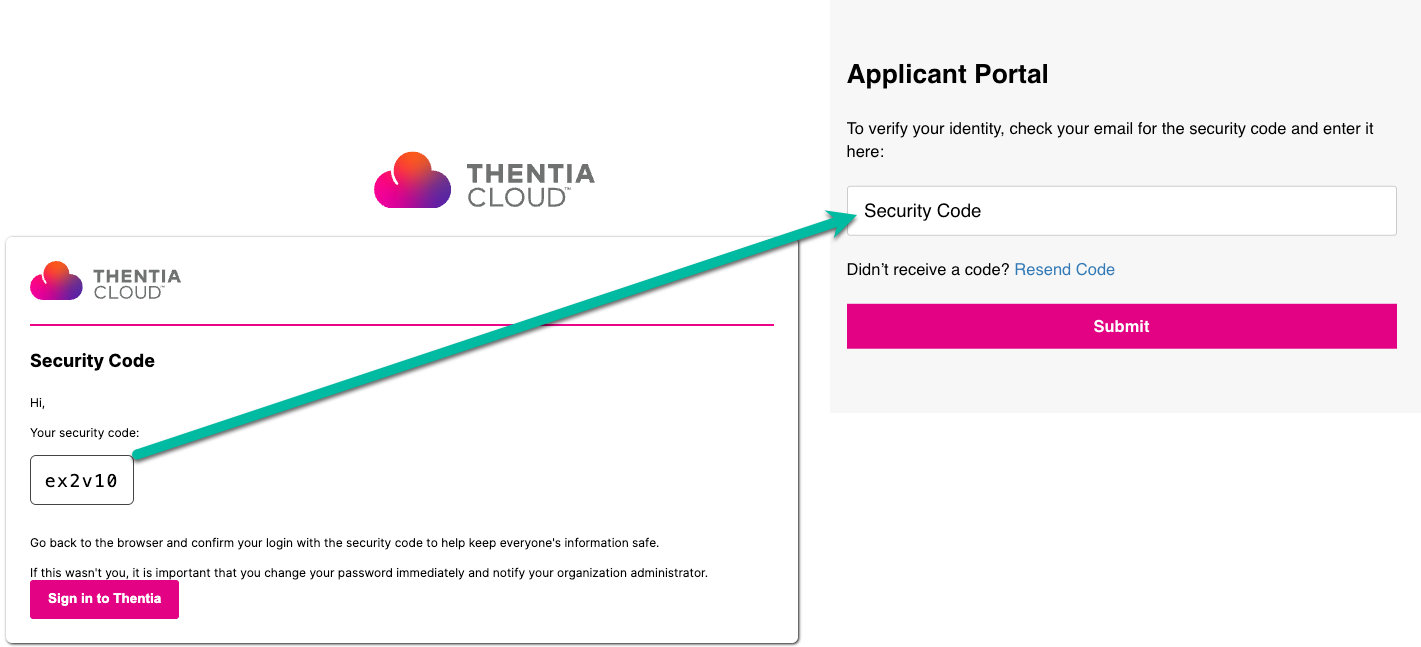This screenshot has height=647, width=1421.
Task: Click the "Didn't receive a code?" text
Action: tap(928, 269)
